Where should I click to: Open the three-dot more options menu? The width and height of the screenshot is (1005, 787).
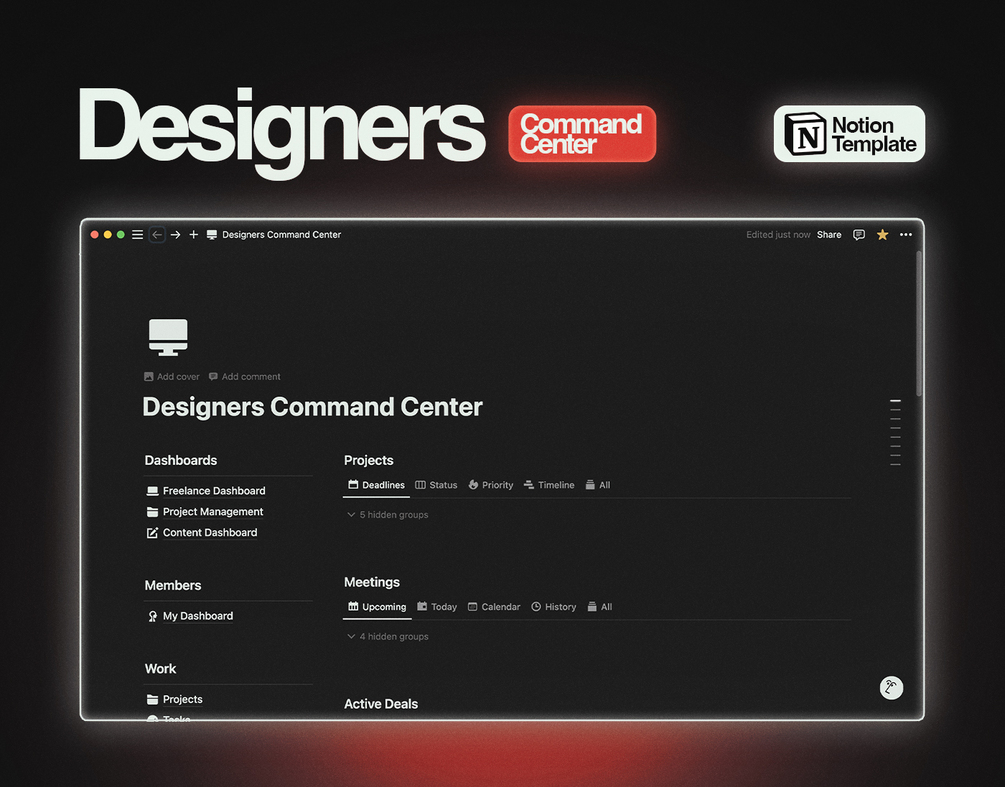906,235
